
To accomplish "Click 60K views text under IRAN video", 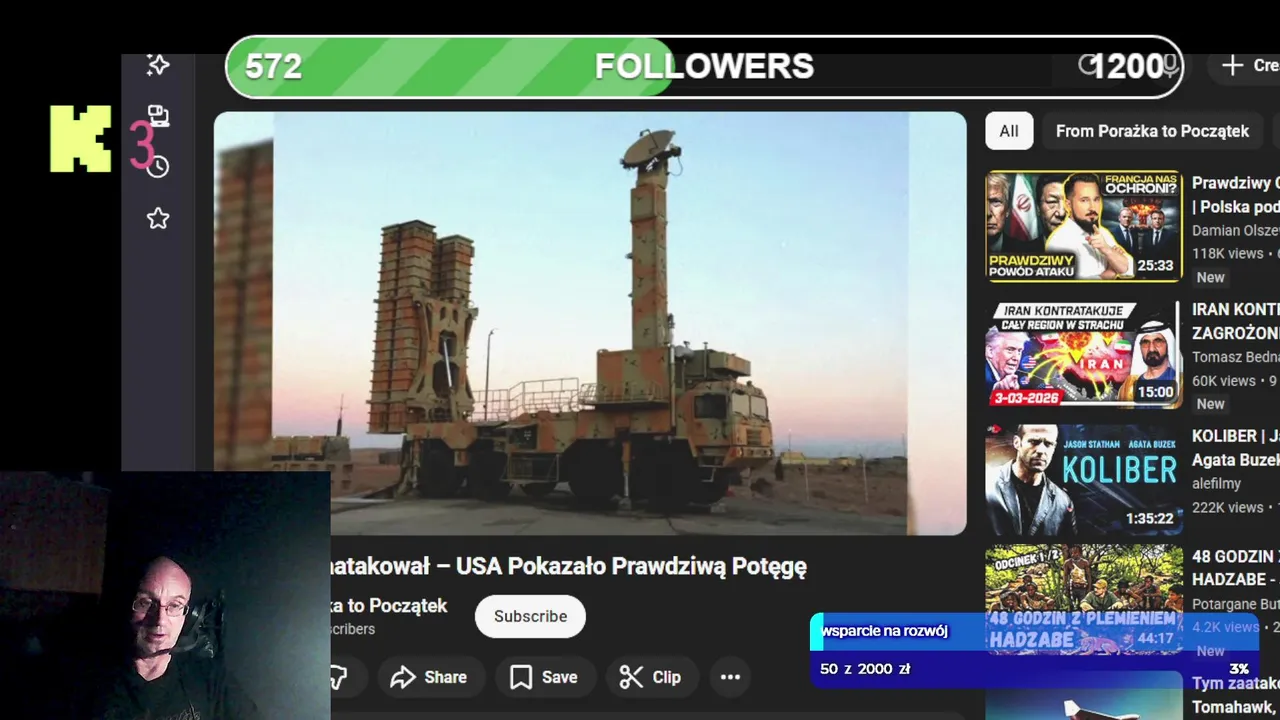I will 1223,381.
